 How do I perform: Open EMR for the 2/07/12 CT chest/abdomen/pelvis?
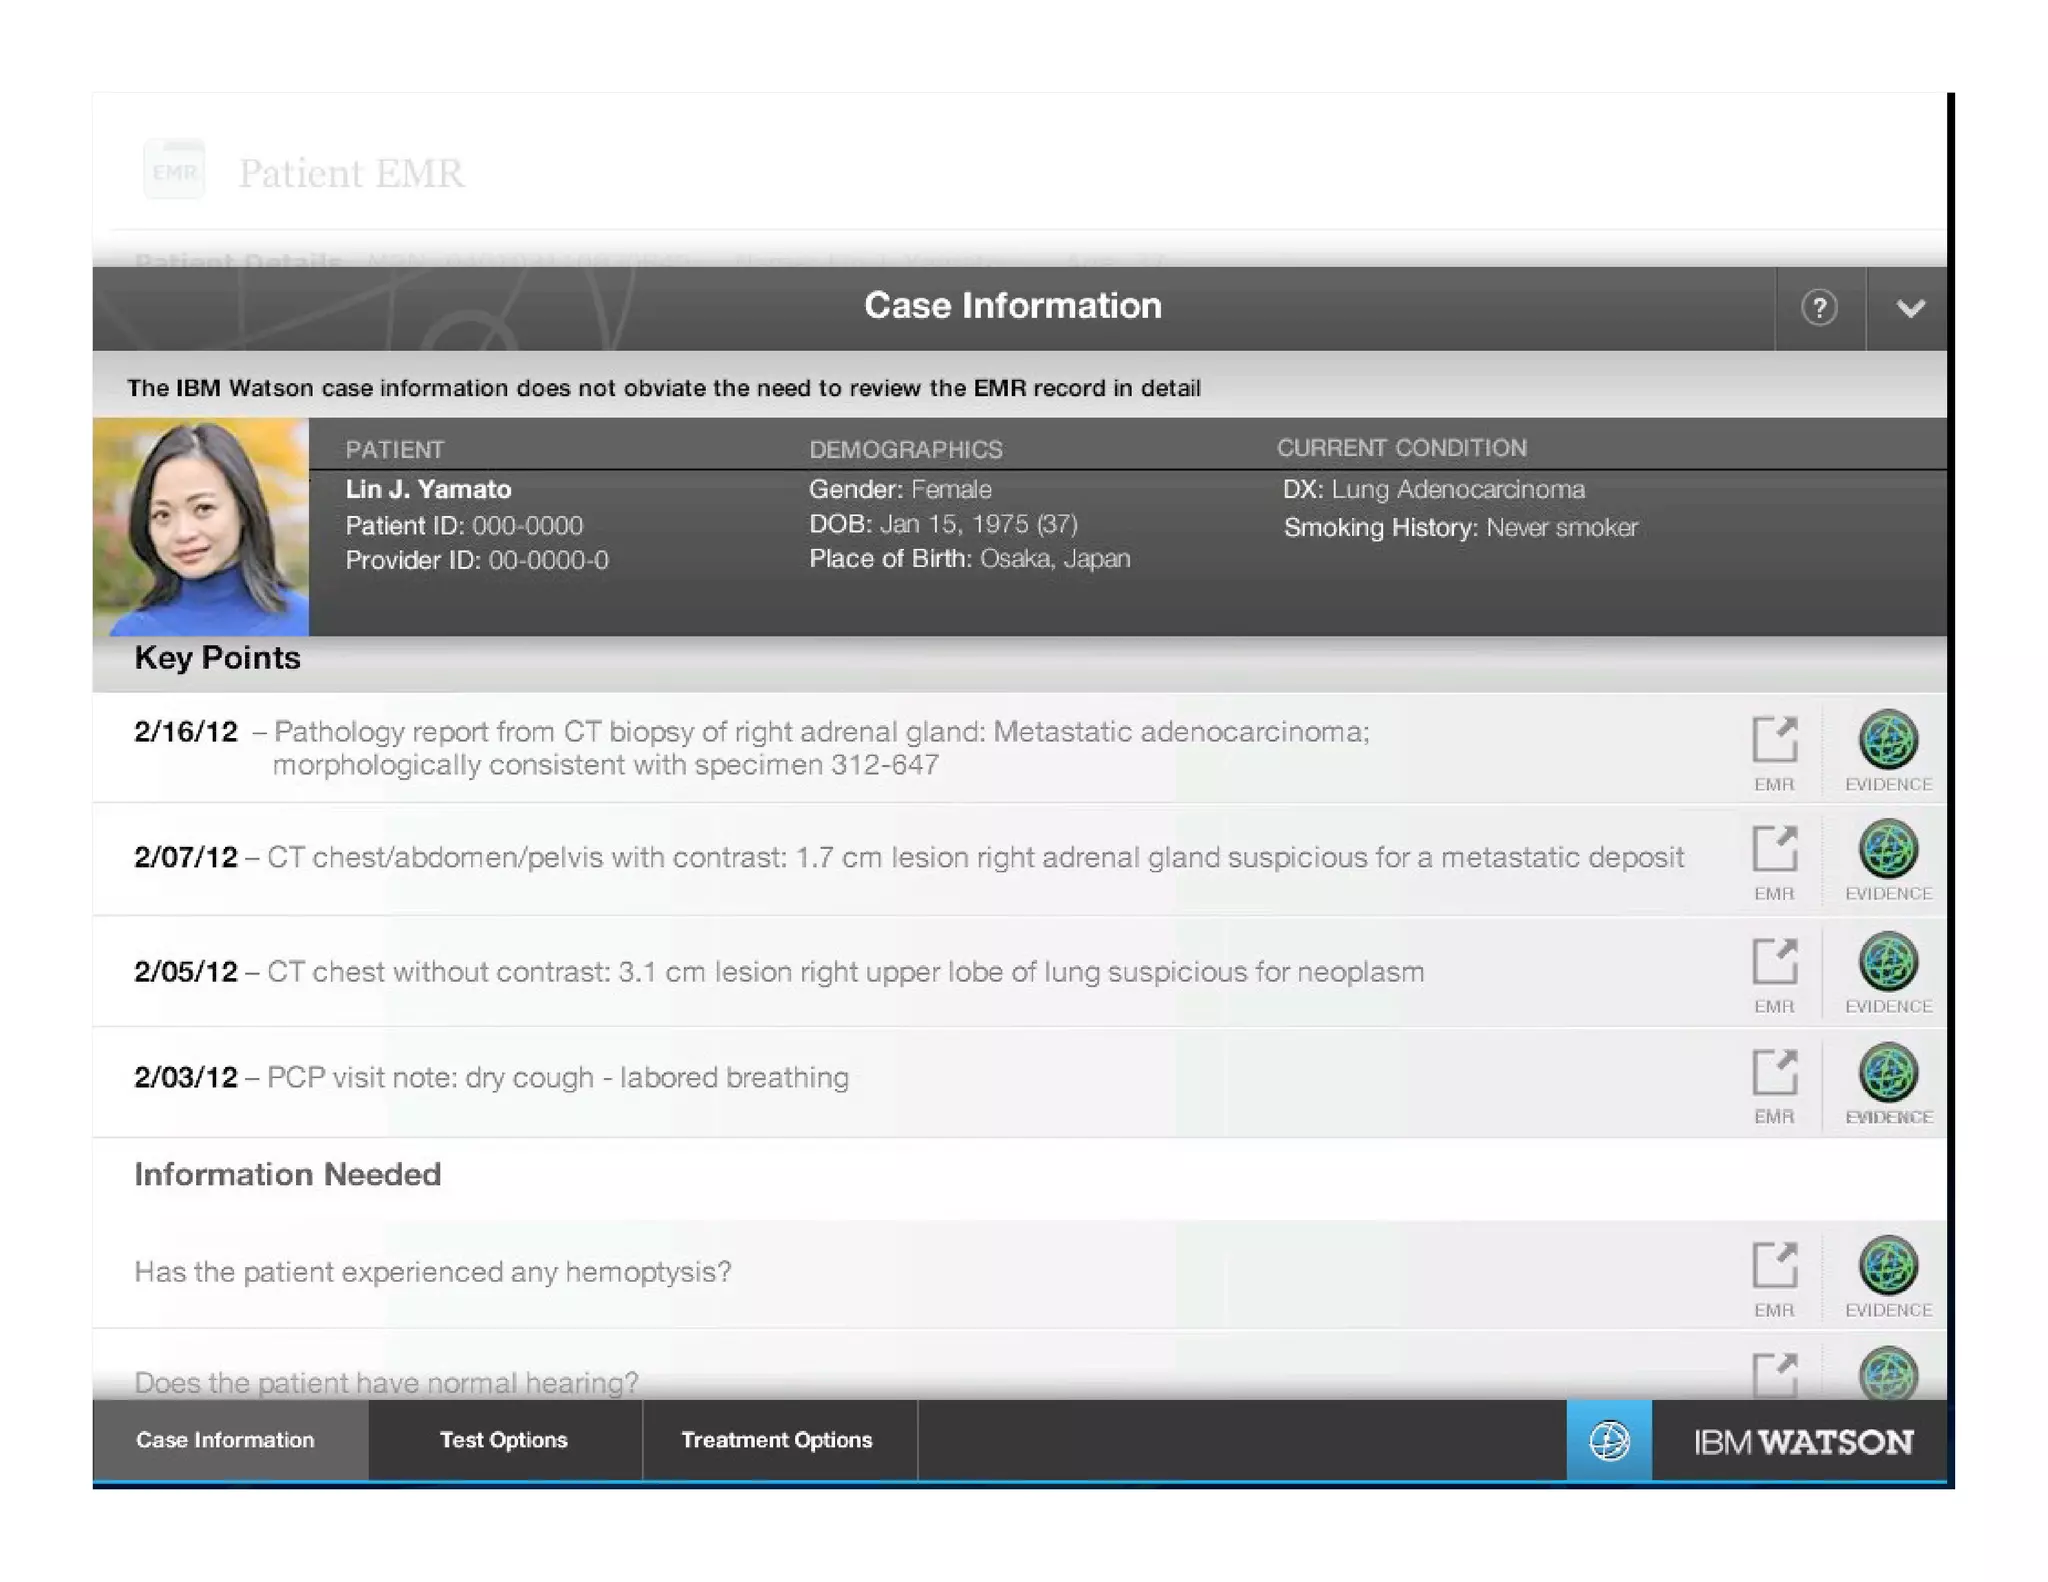[1774, 862]
